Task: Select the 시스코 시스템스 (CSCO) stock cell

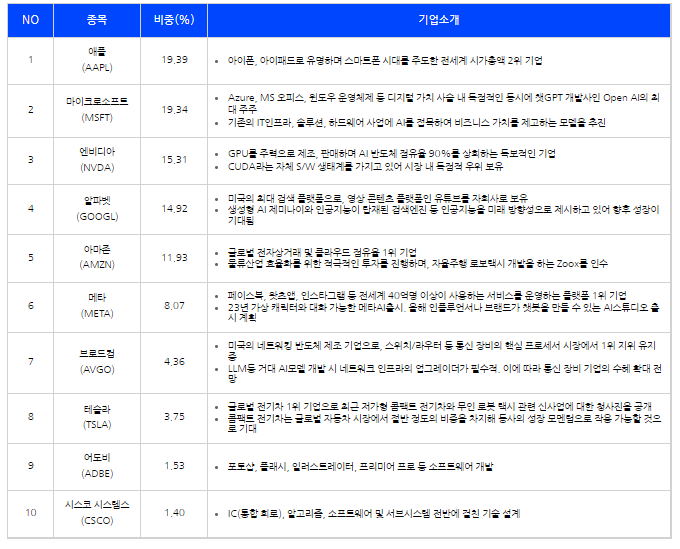Action: [97, 513]
